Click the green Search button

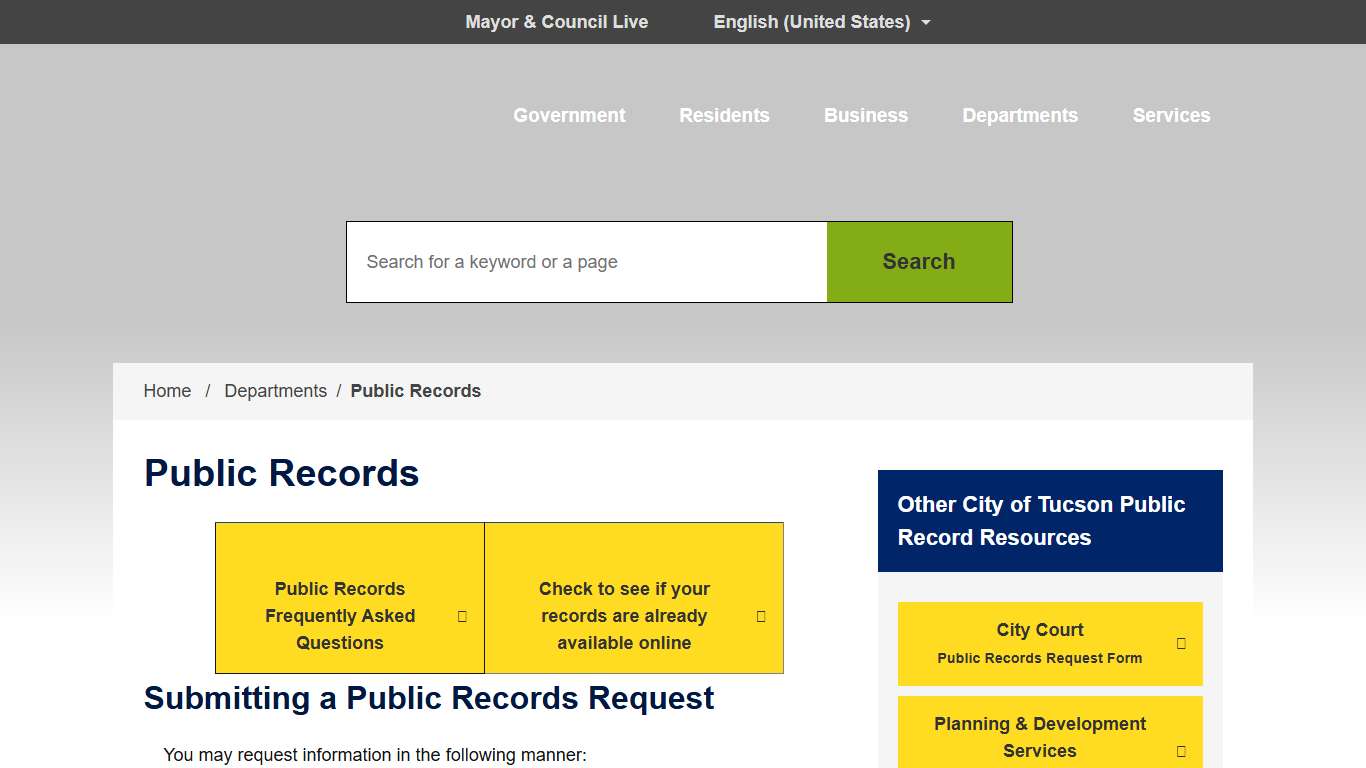pos(918,261)
